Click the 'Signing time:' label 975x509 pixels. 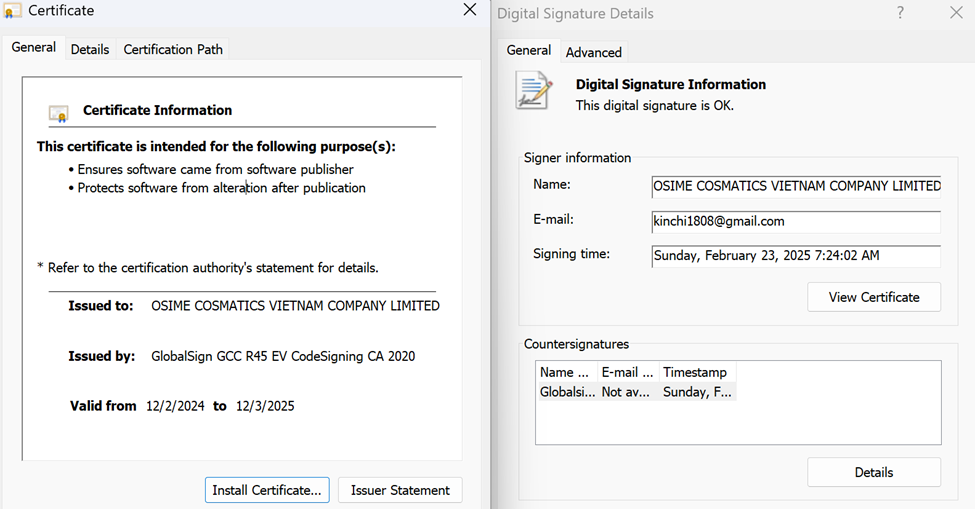tap(571, 254)
